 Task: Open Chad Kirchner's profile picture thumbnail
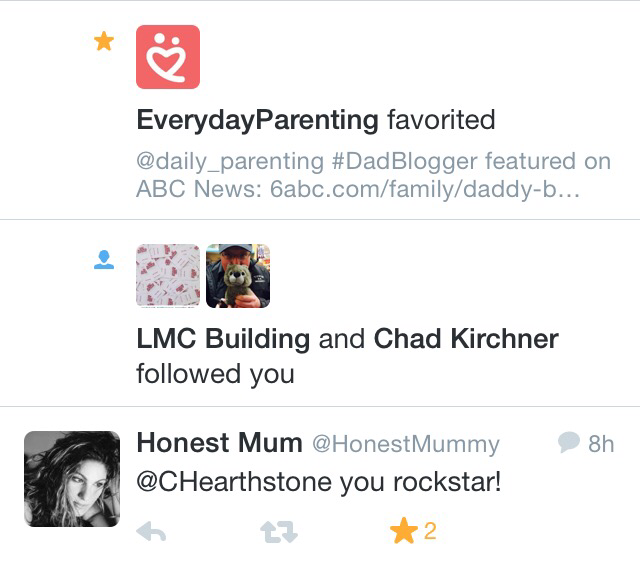pos(237,275)
